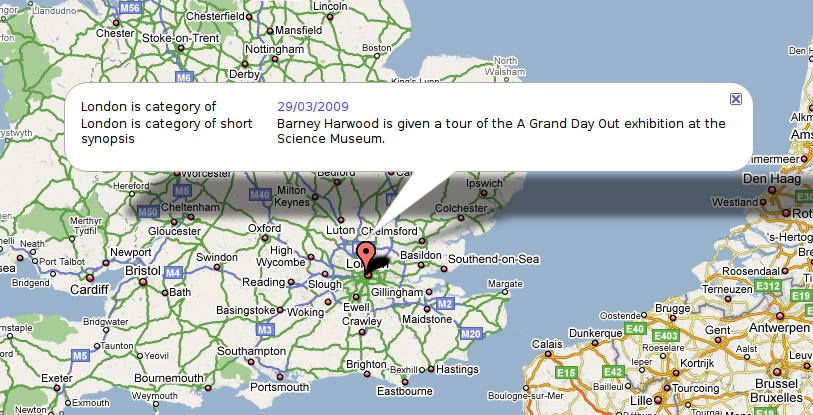Click the Eastbourne map label
This screenshot has width=813, height=415.
pyautogui.click(x=405, y=391)
